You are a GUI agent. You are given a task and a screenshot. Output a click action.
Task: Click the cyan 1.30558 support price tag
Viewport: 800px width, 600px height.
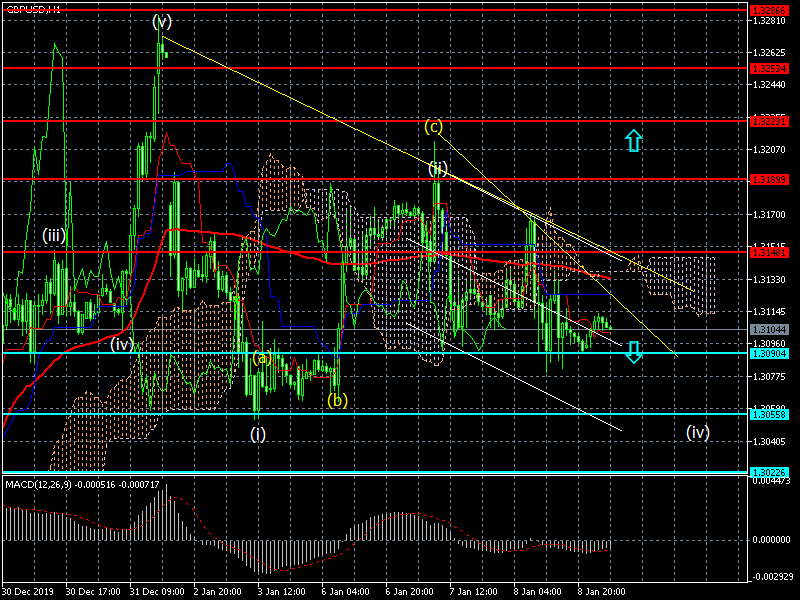pos(770,414)
